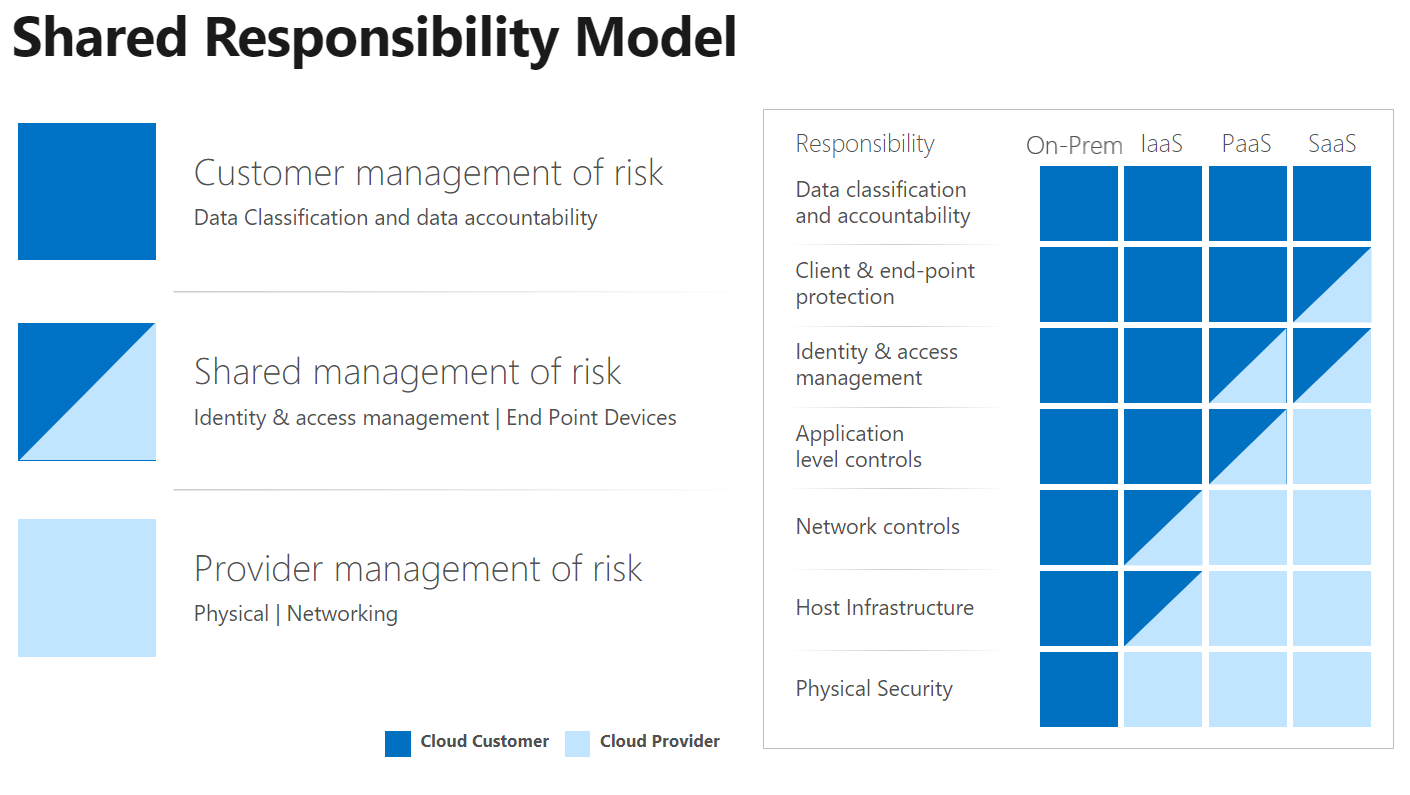Select the IaaS Network controls split cell
1410x795 pixels.
(x=1162, y=528)
